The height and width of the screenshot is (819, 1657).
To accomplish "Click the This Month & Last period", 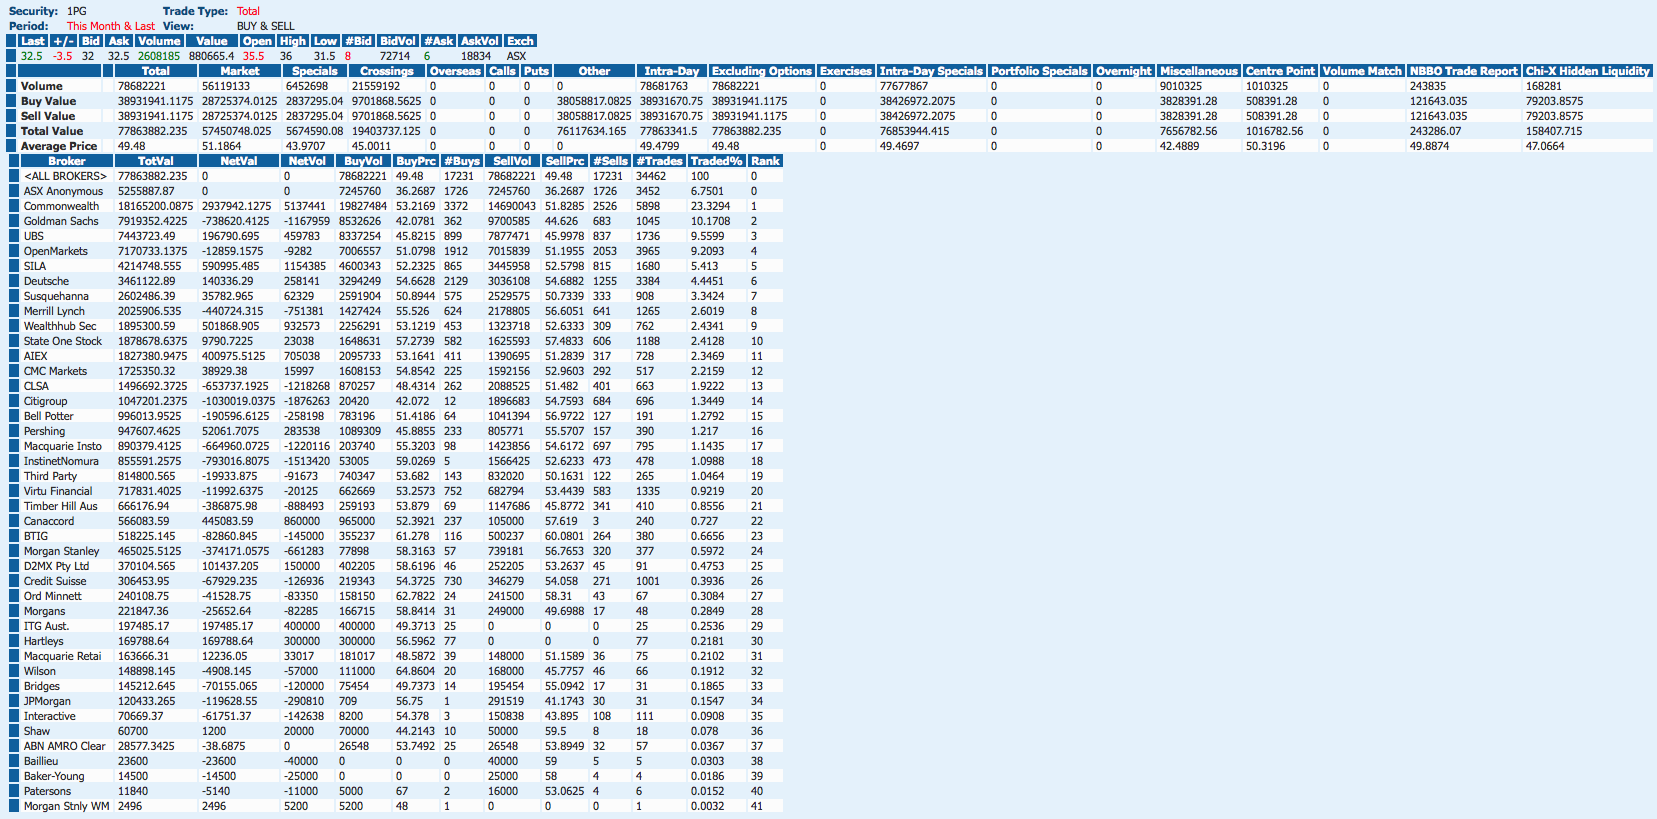I will tap(111, 26).
